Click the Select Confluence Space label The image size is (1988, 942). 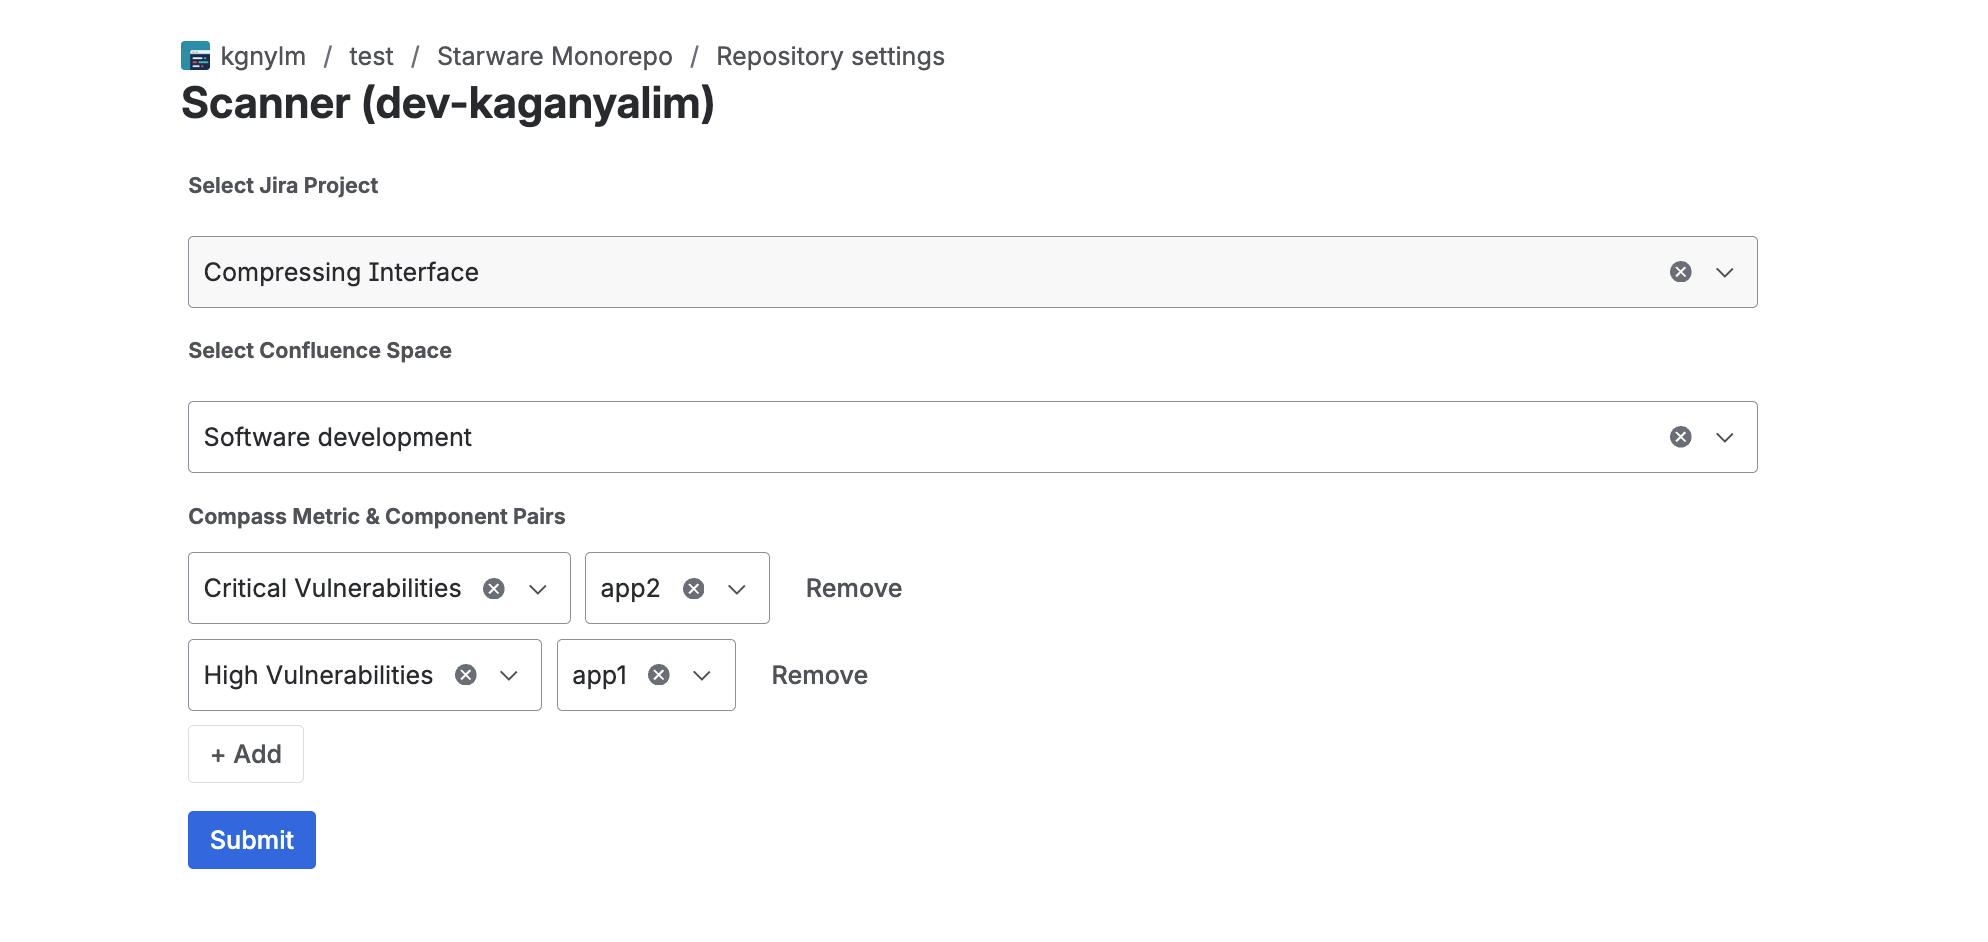(x=320, y=350)
